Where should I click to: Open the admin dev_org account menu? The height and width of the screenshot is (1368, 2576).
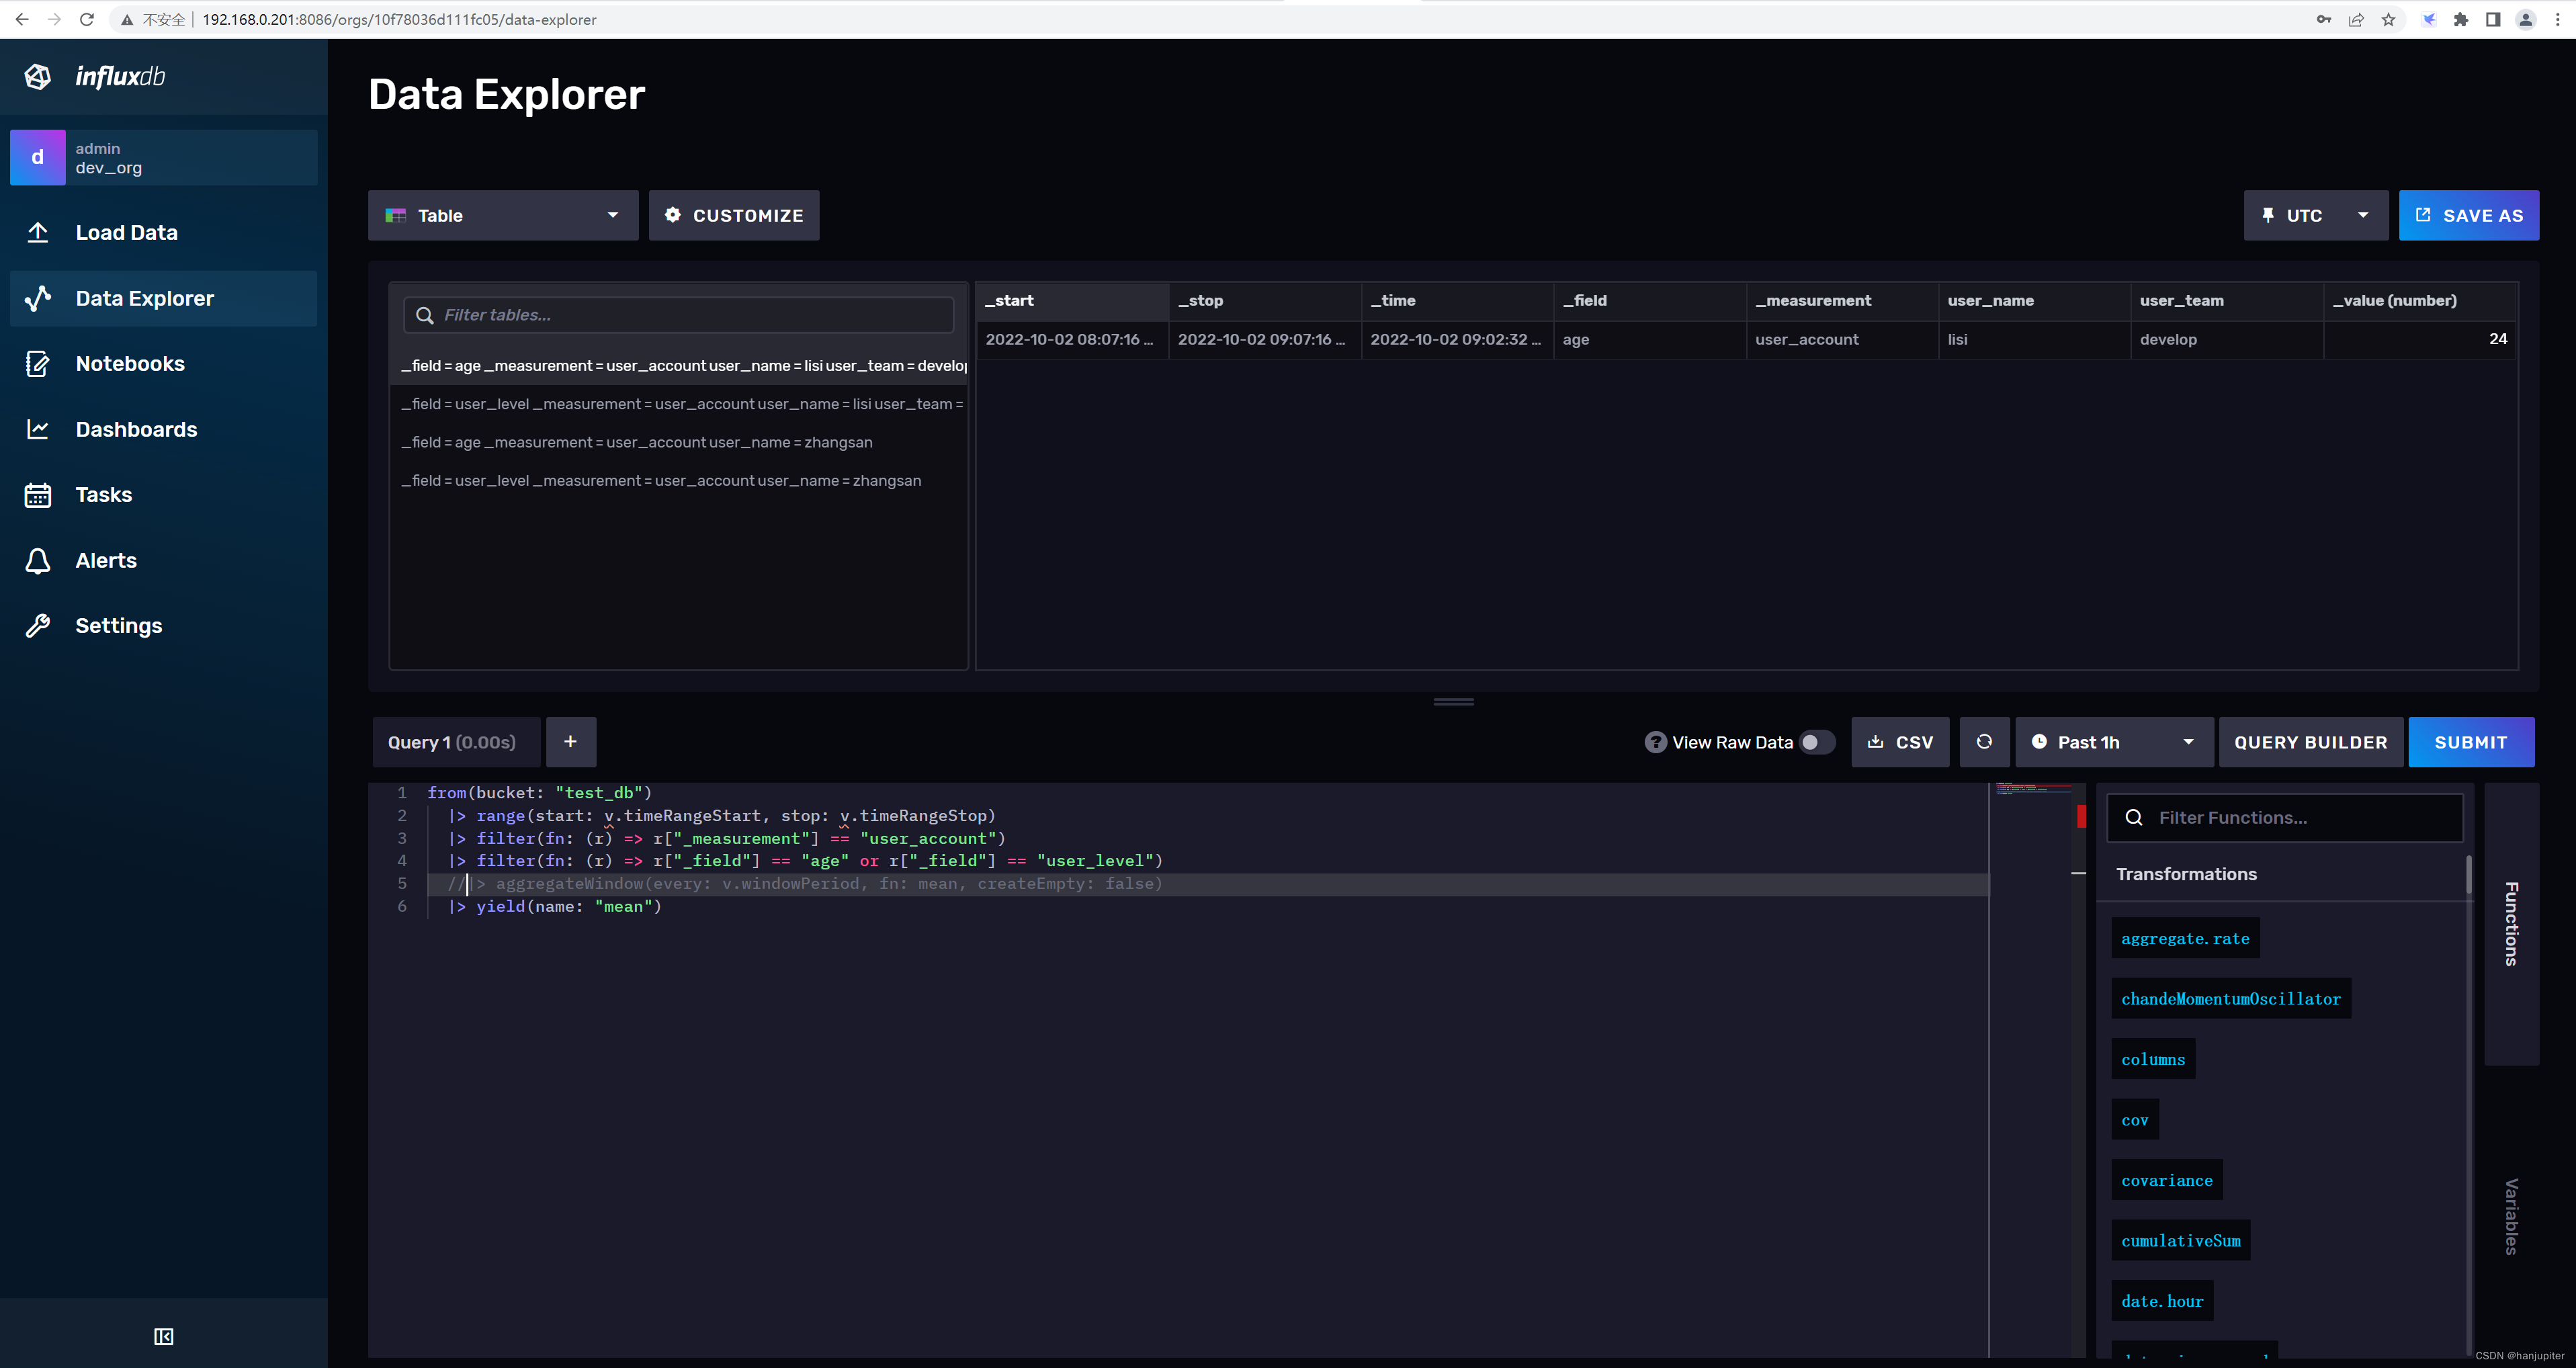pyautogui.click(x=163, y=157)
